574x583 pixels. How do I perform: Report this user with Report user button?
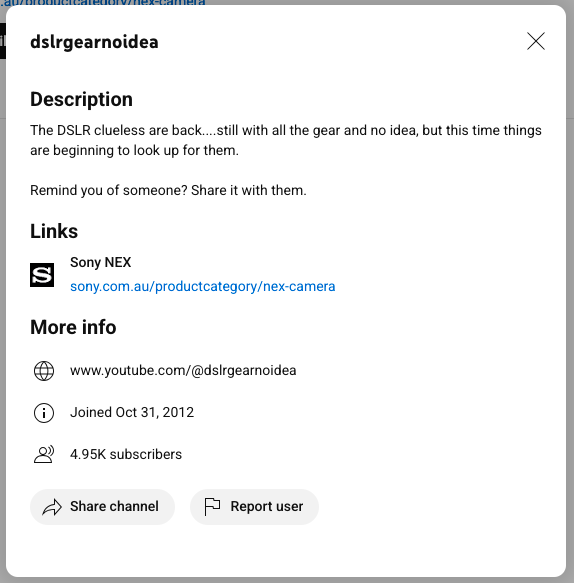click(x=254, y=507)
